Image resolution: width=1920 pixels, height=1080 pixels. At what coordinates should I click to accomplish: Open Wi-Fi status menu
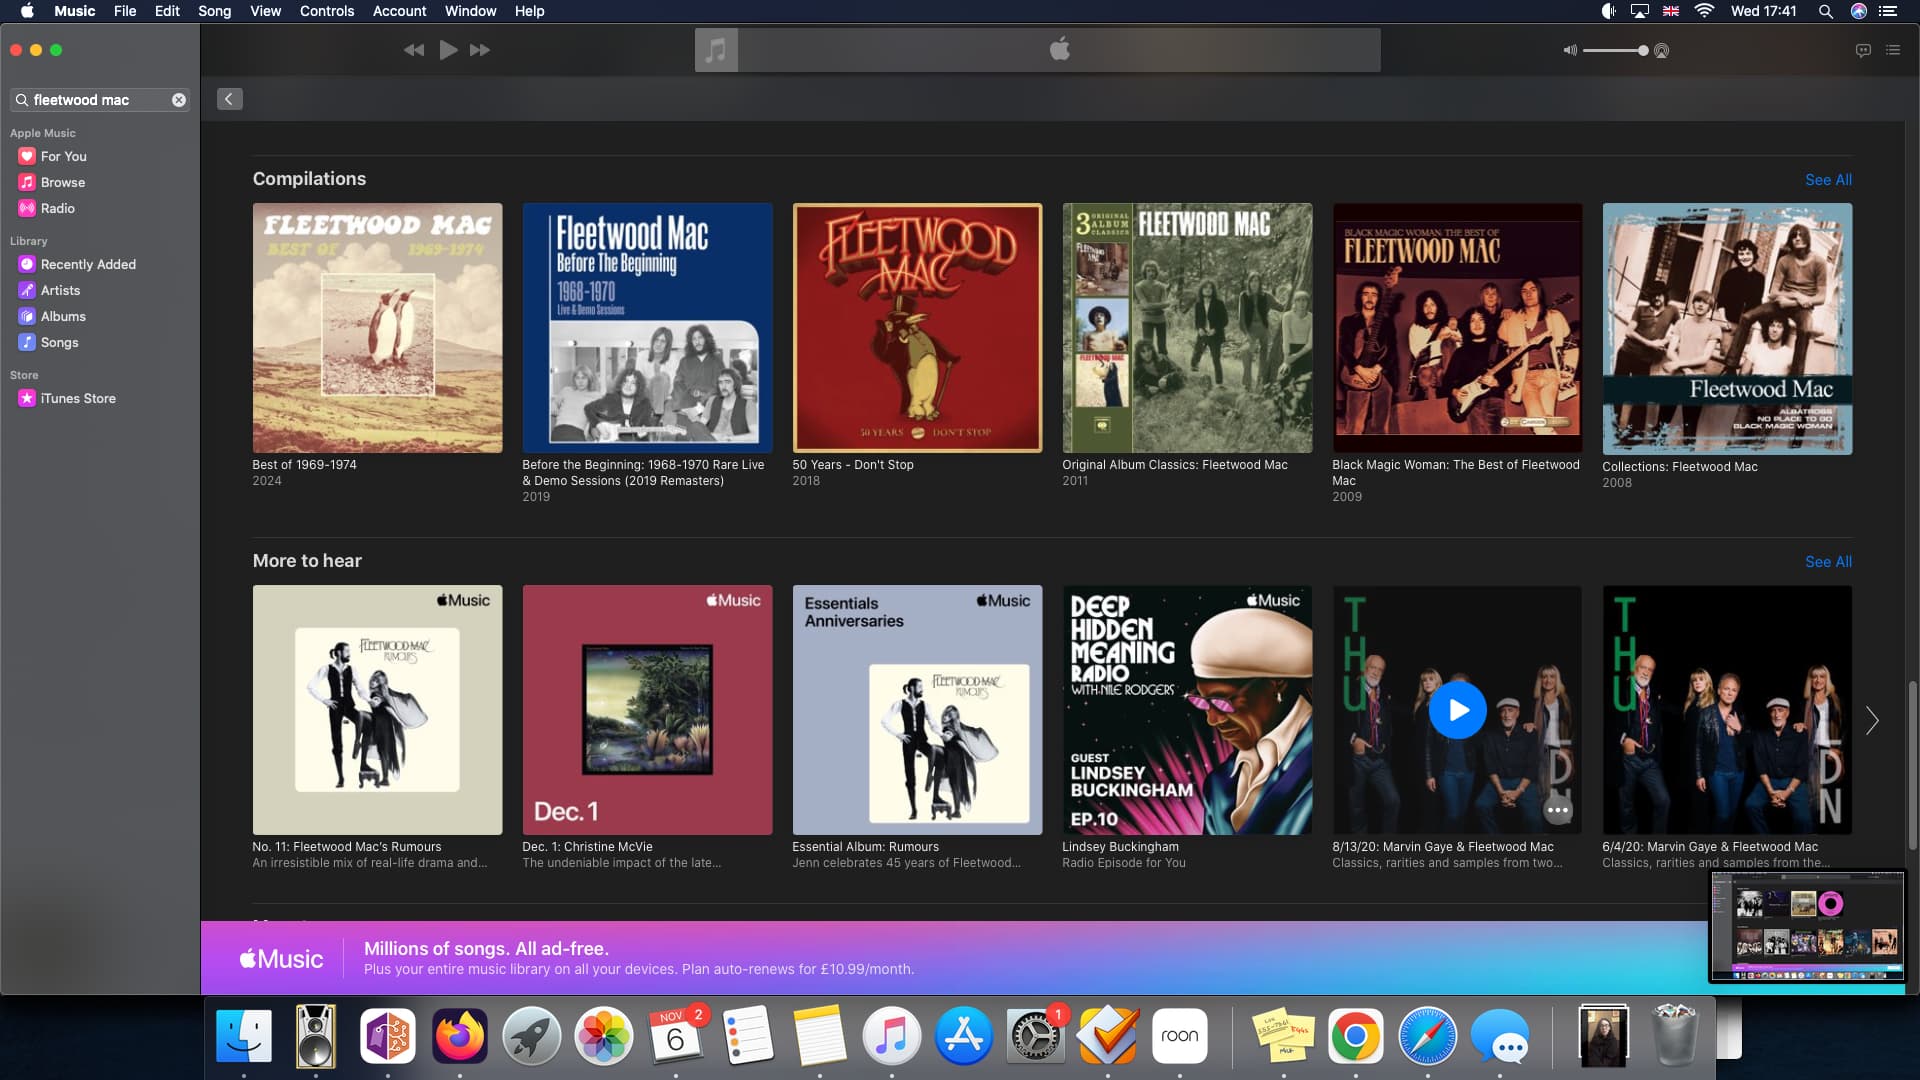point(1704,11)
